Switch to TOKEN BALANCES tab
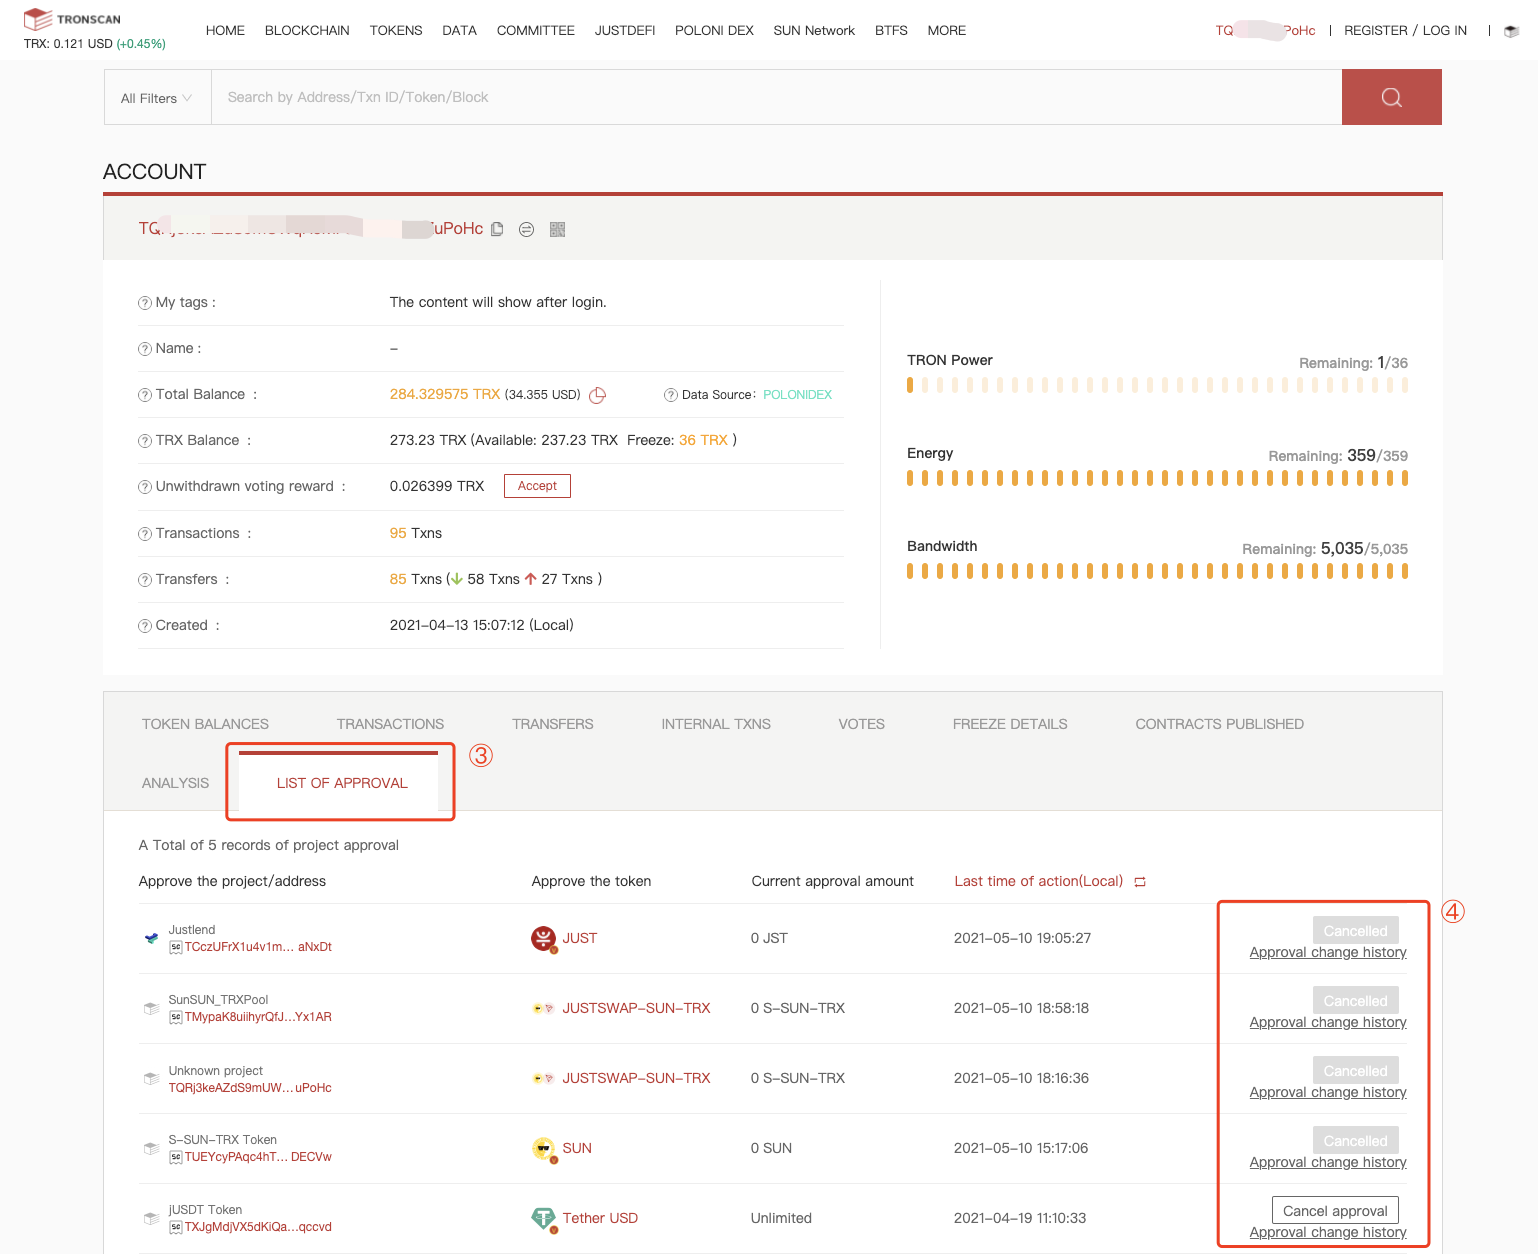This screenshot has width=1538, height=1254. 205,724
